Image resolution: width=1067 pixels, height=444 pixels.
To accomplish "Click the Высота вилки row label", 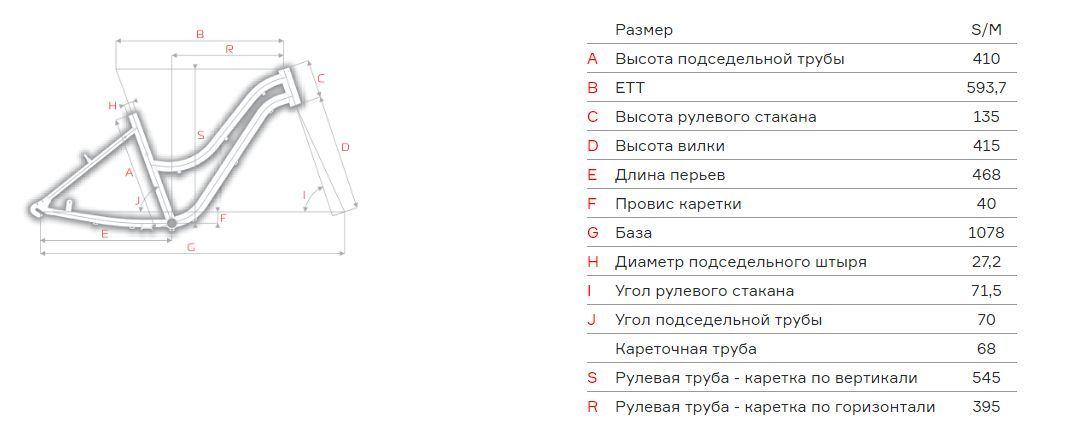I will [x=670, y=146].
